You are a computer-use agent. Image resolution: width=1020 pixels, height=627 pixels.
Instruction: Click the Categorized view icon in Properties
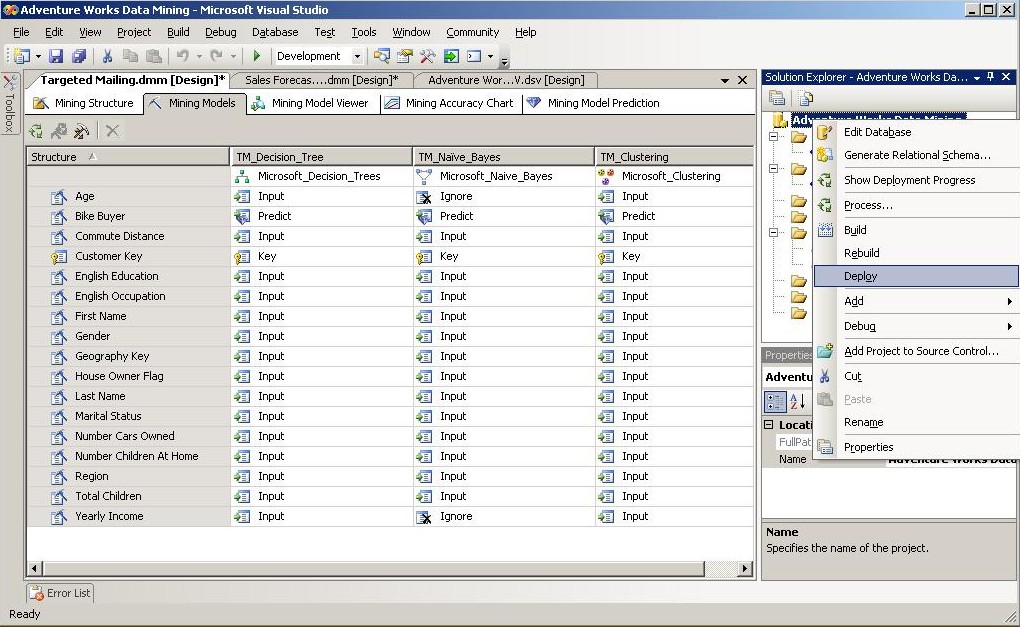pos(775,401)
